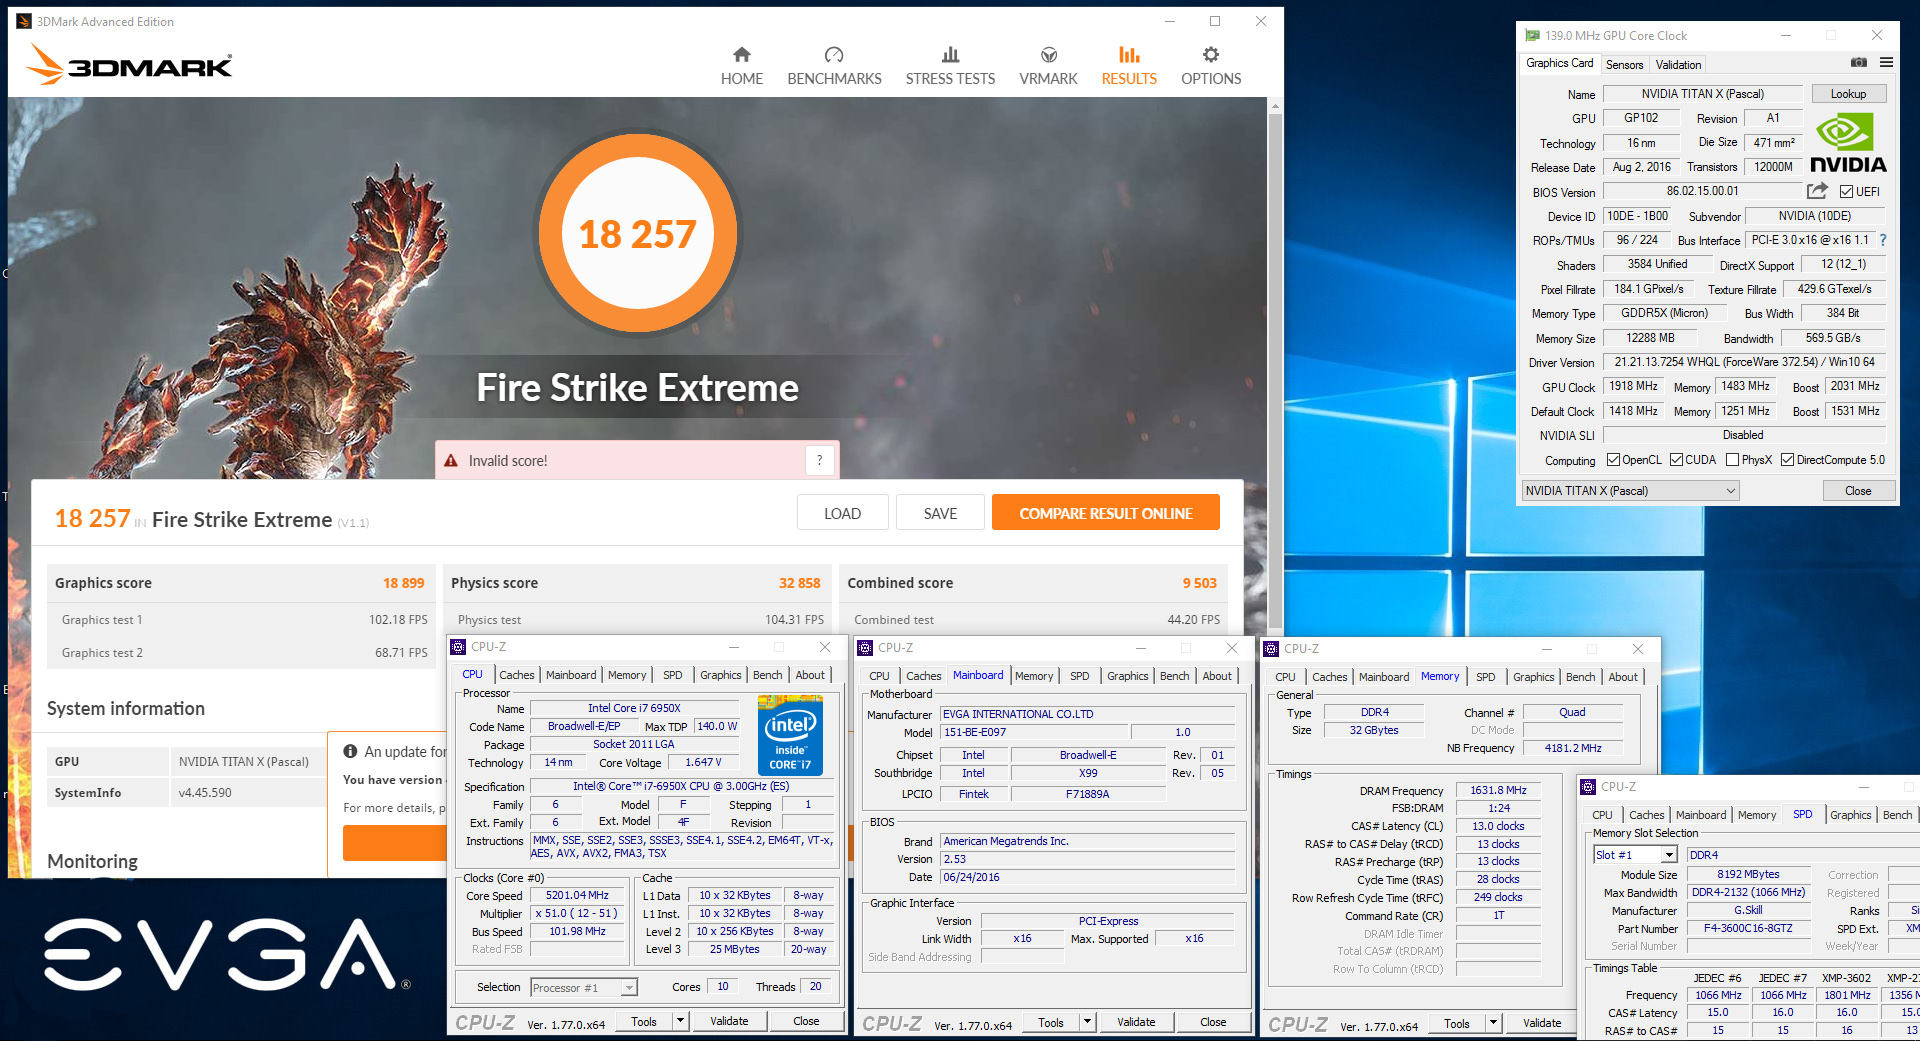
Task: Open Processor #1 selection dropdown
Action: tap(584, 988)
